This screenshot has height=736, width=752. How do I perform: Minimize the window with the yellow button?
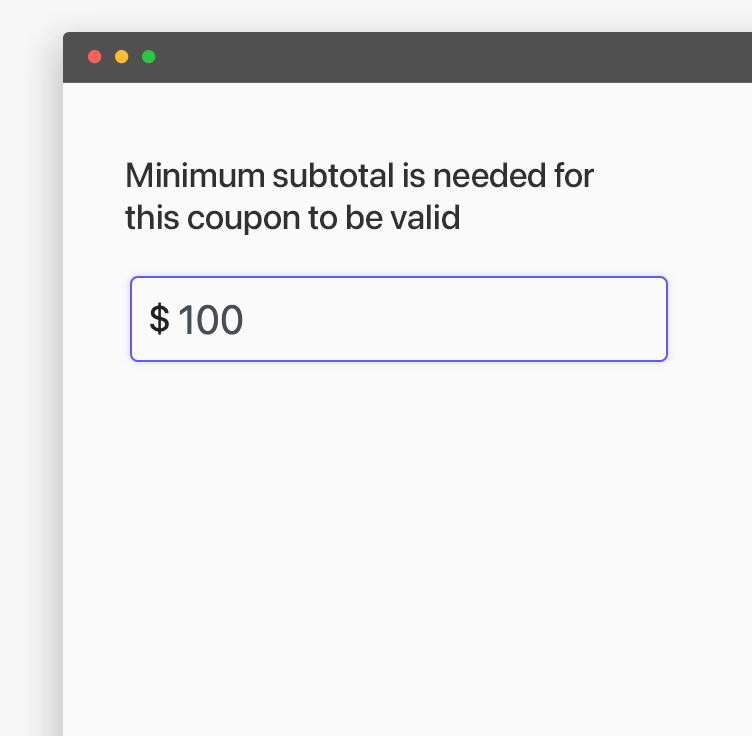(x=122, y=57)
